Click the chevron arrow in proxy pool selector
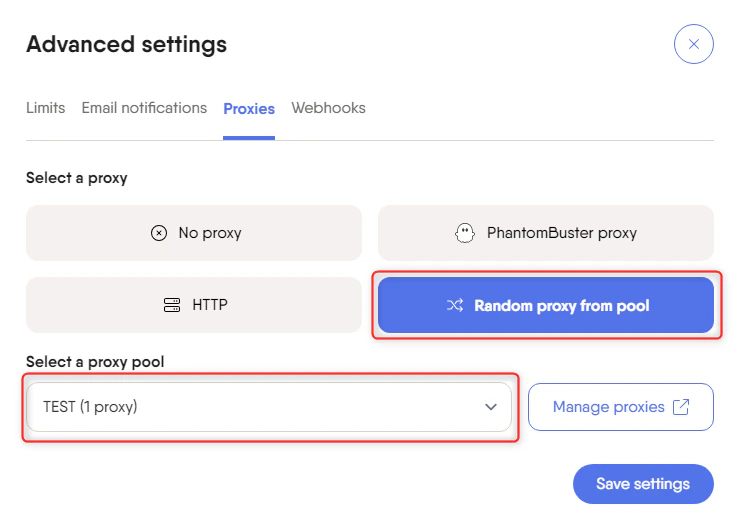Viewport: 742px width, 530px height. (491, 407)
